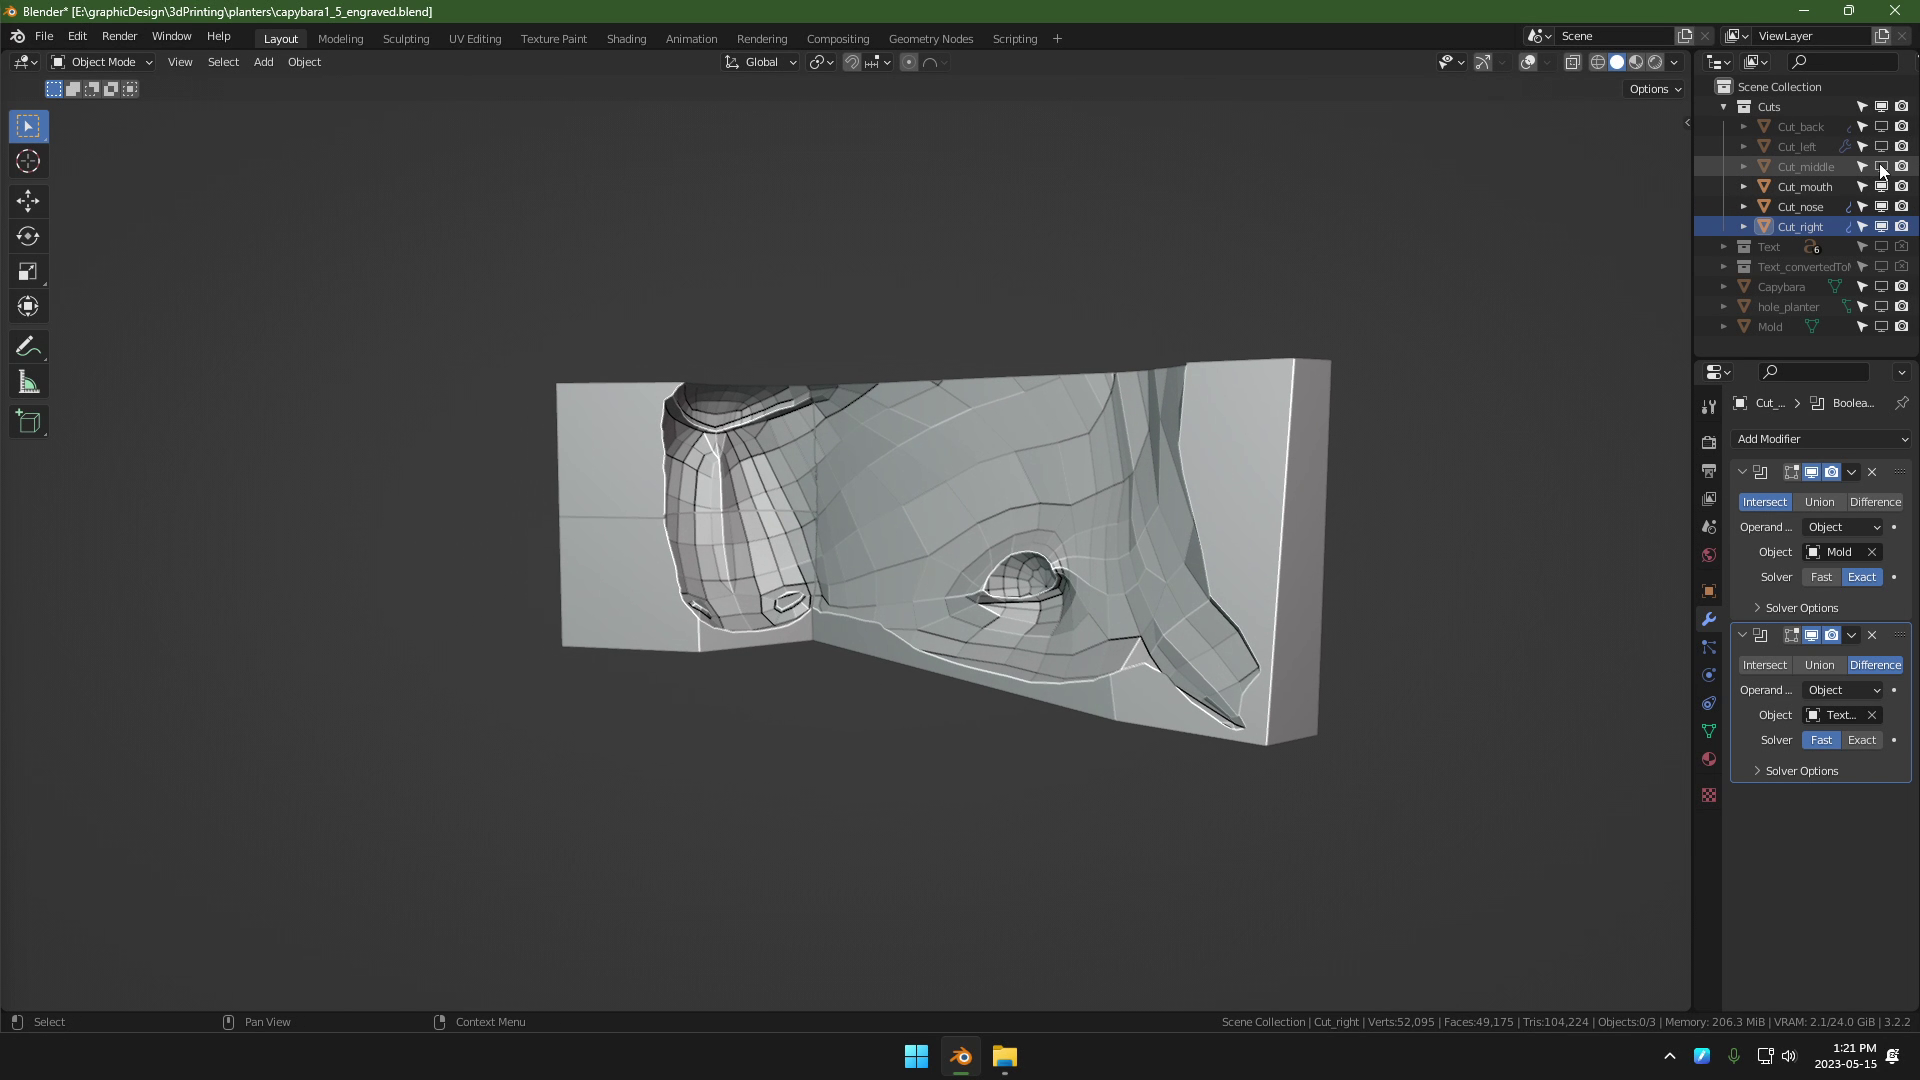The width and height of the screenshot is (1920, 1080).
Task: Open Global transform orientation dropdown
Action: pos(760,62)
